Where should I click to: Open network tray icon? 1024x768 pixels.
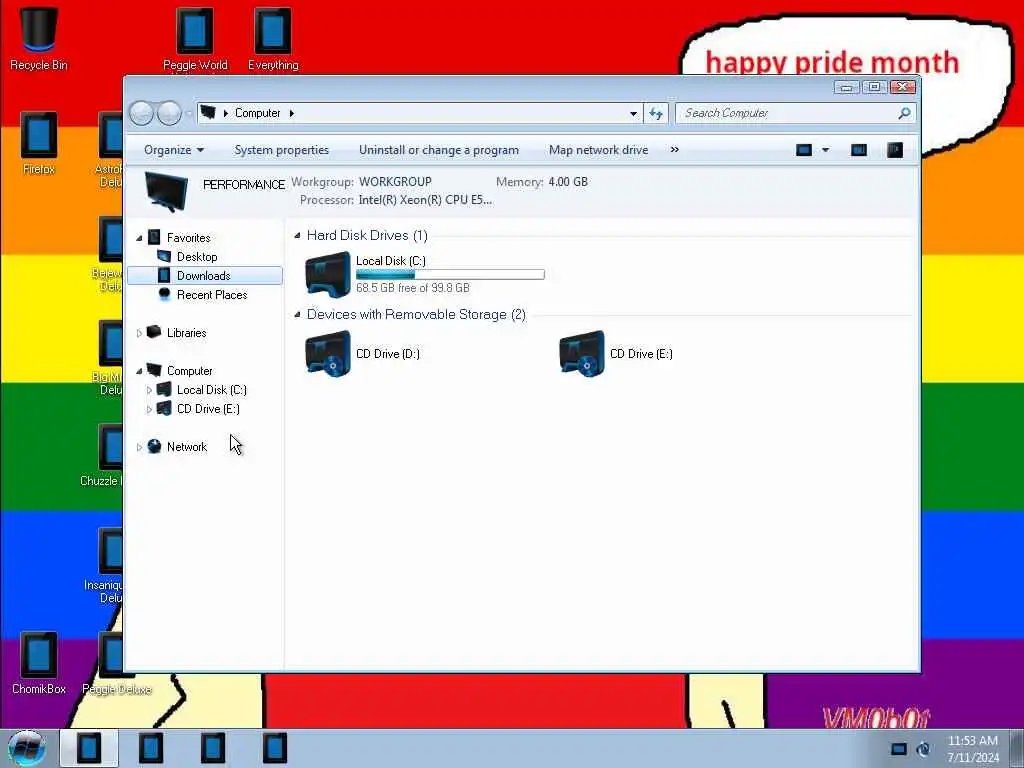899,749
